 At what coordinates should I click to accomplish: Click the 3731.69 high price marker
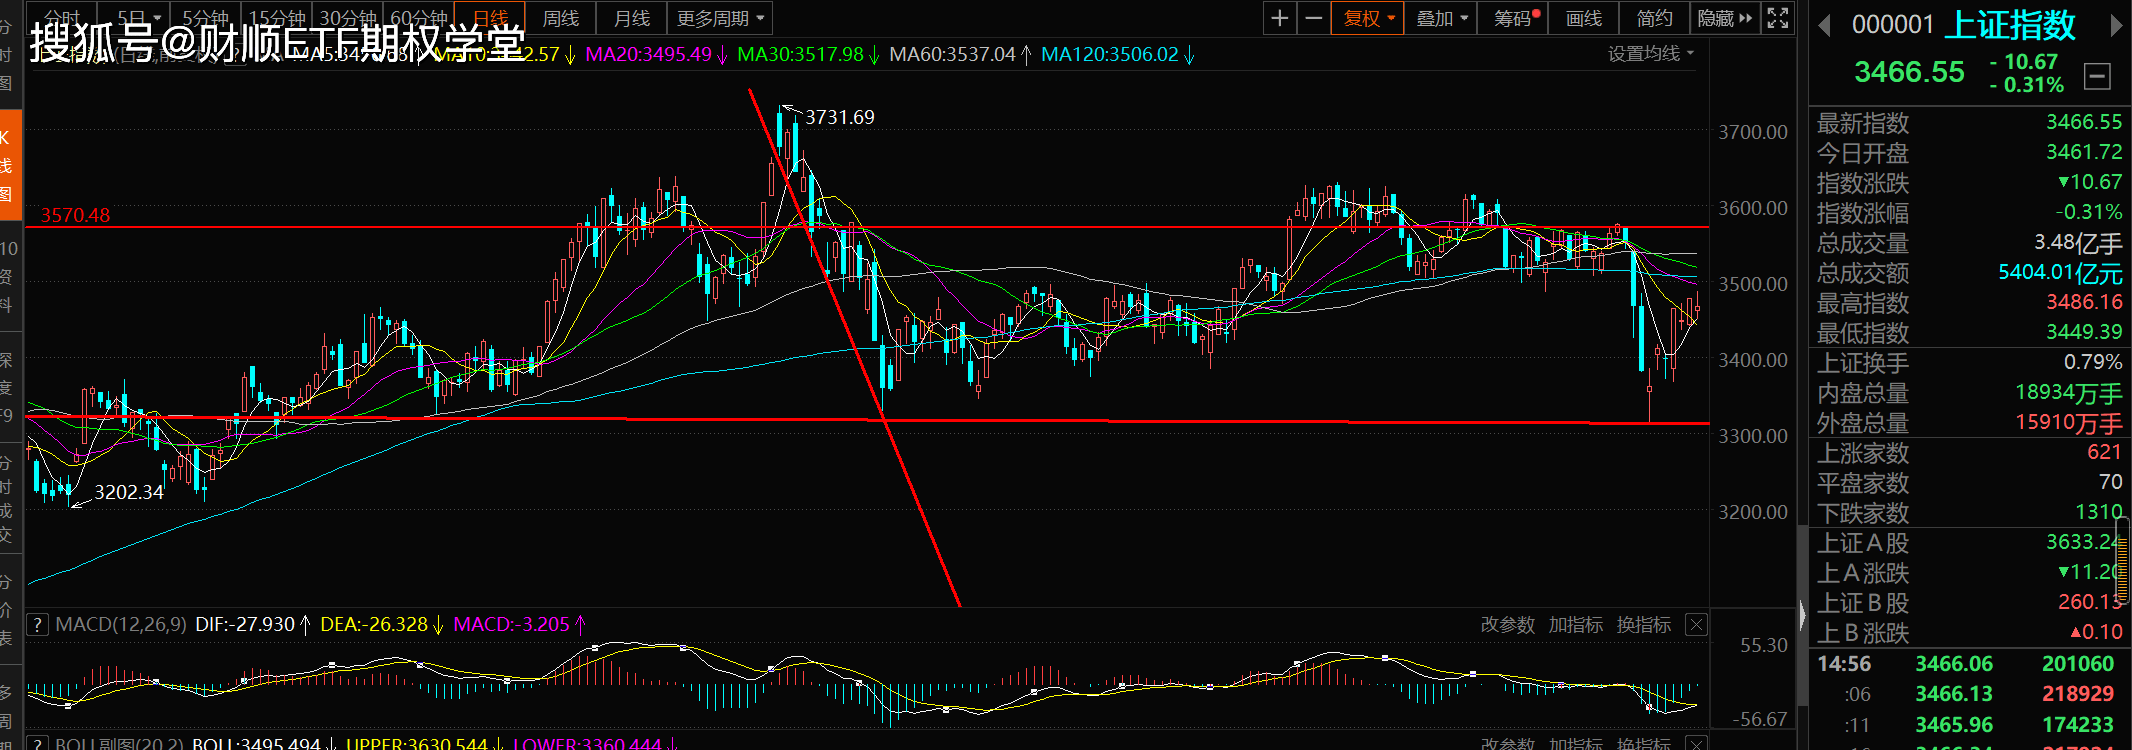point(840,117)
